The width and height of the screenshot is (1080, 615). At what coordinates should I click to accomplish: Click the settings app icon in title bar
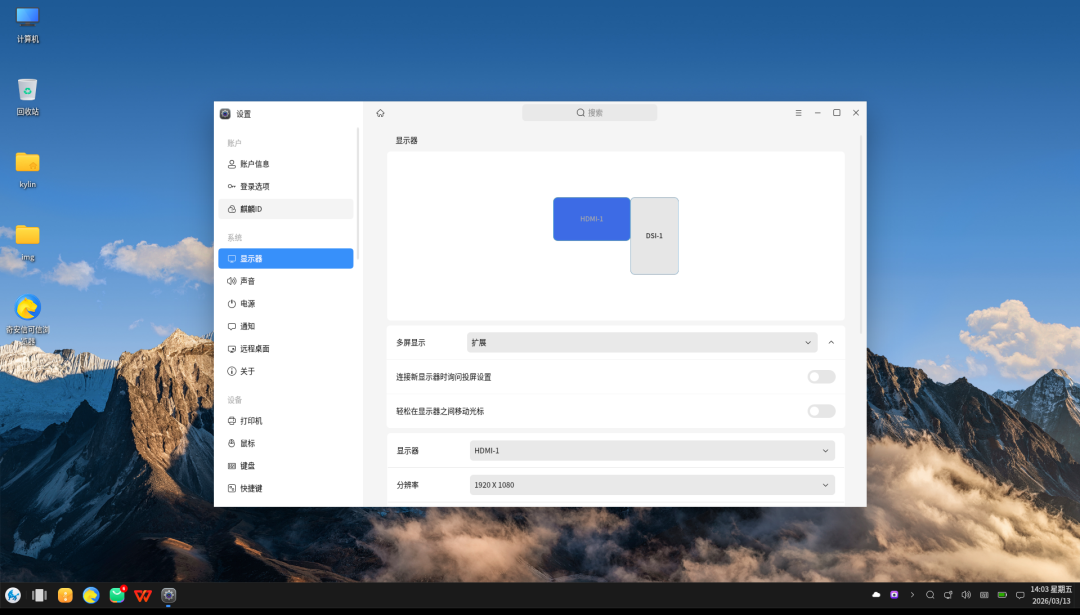pyautogui.click(x=225, y=114)
